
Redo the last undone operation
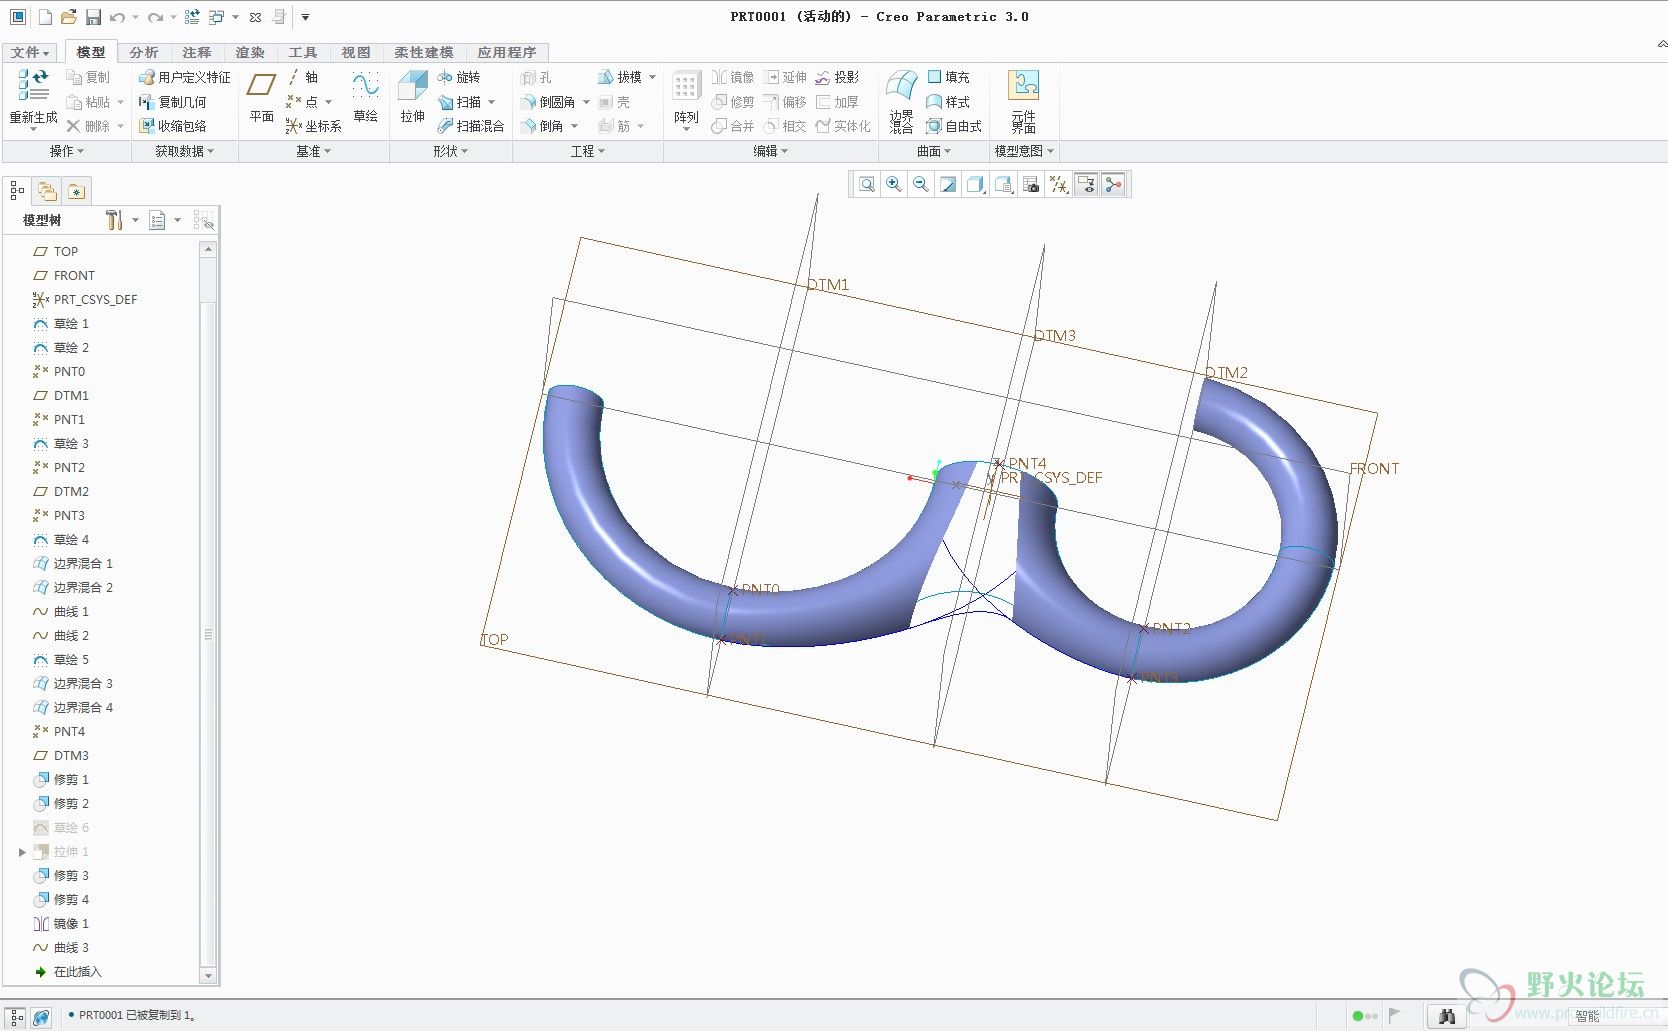click(155, 17)
